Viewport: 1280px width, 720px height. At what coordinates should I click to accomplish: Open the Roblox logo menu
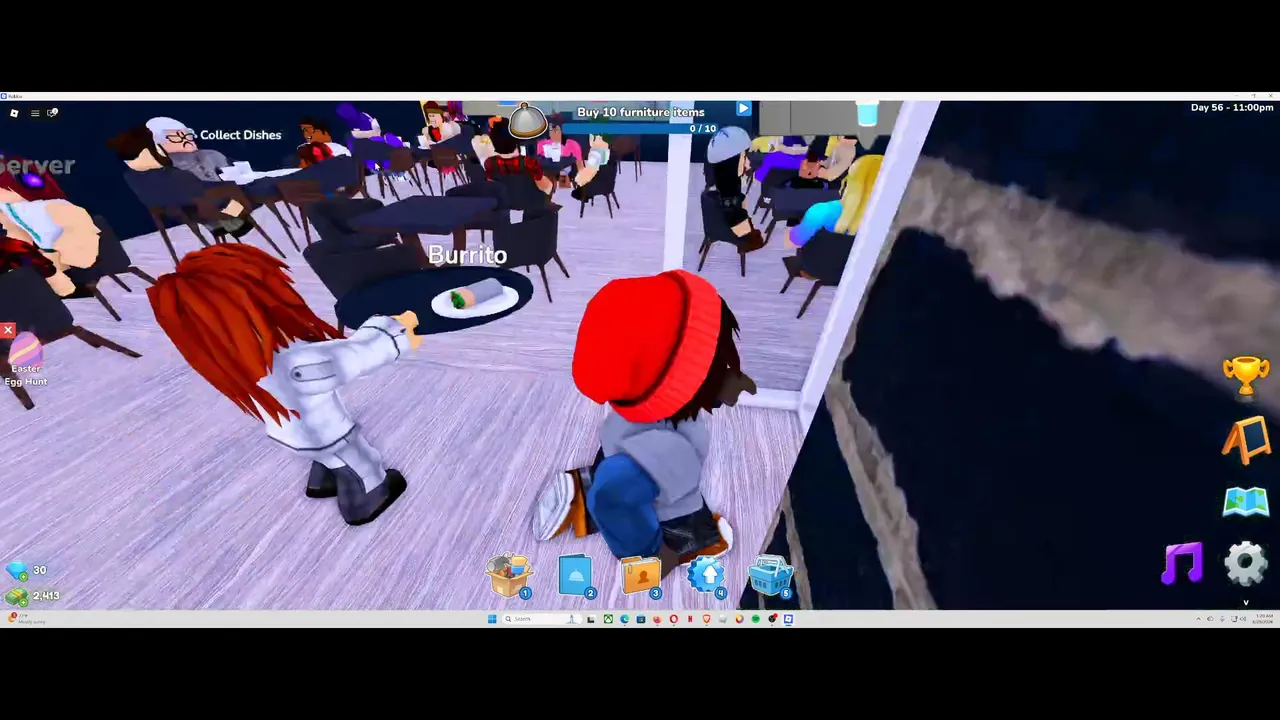[14, 113]
